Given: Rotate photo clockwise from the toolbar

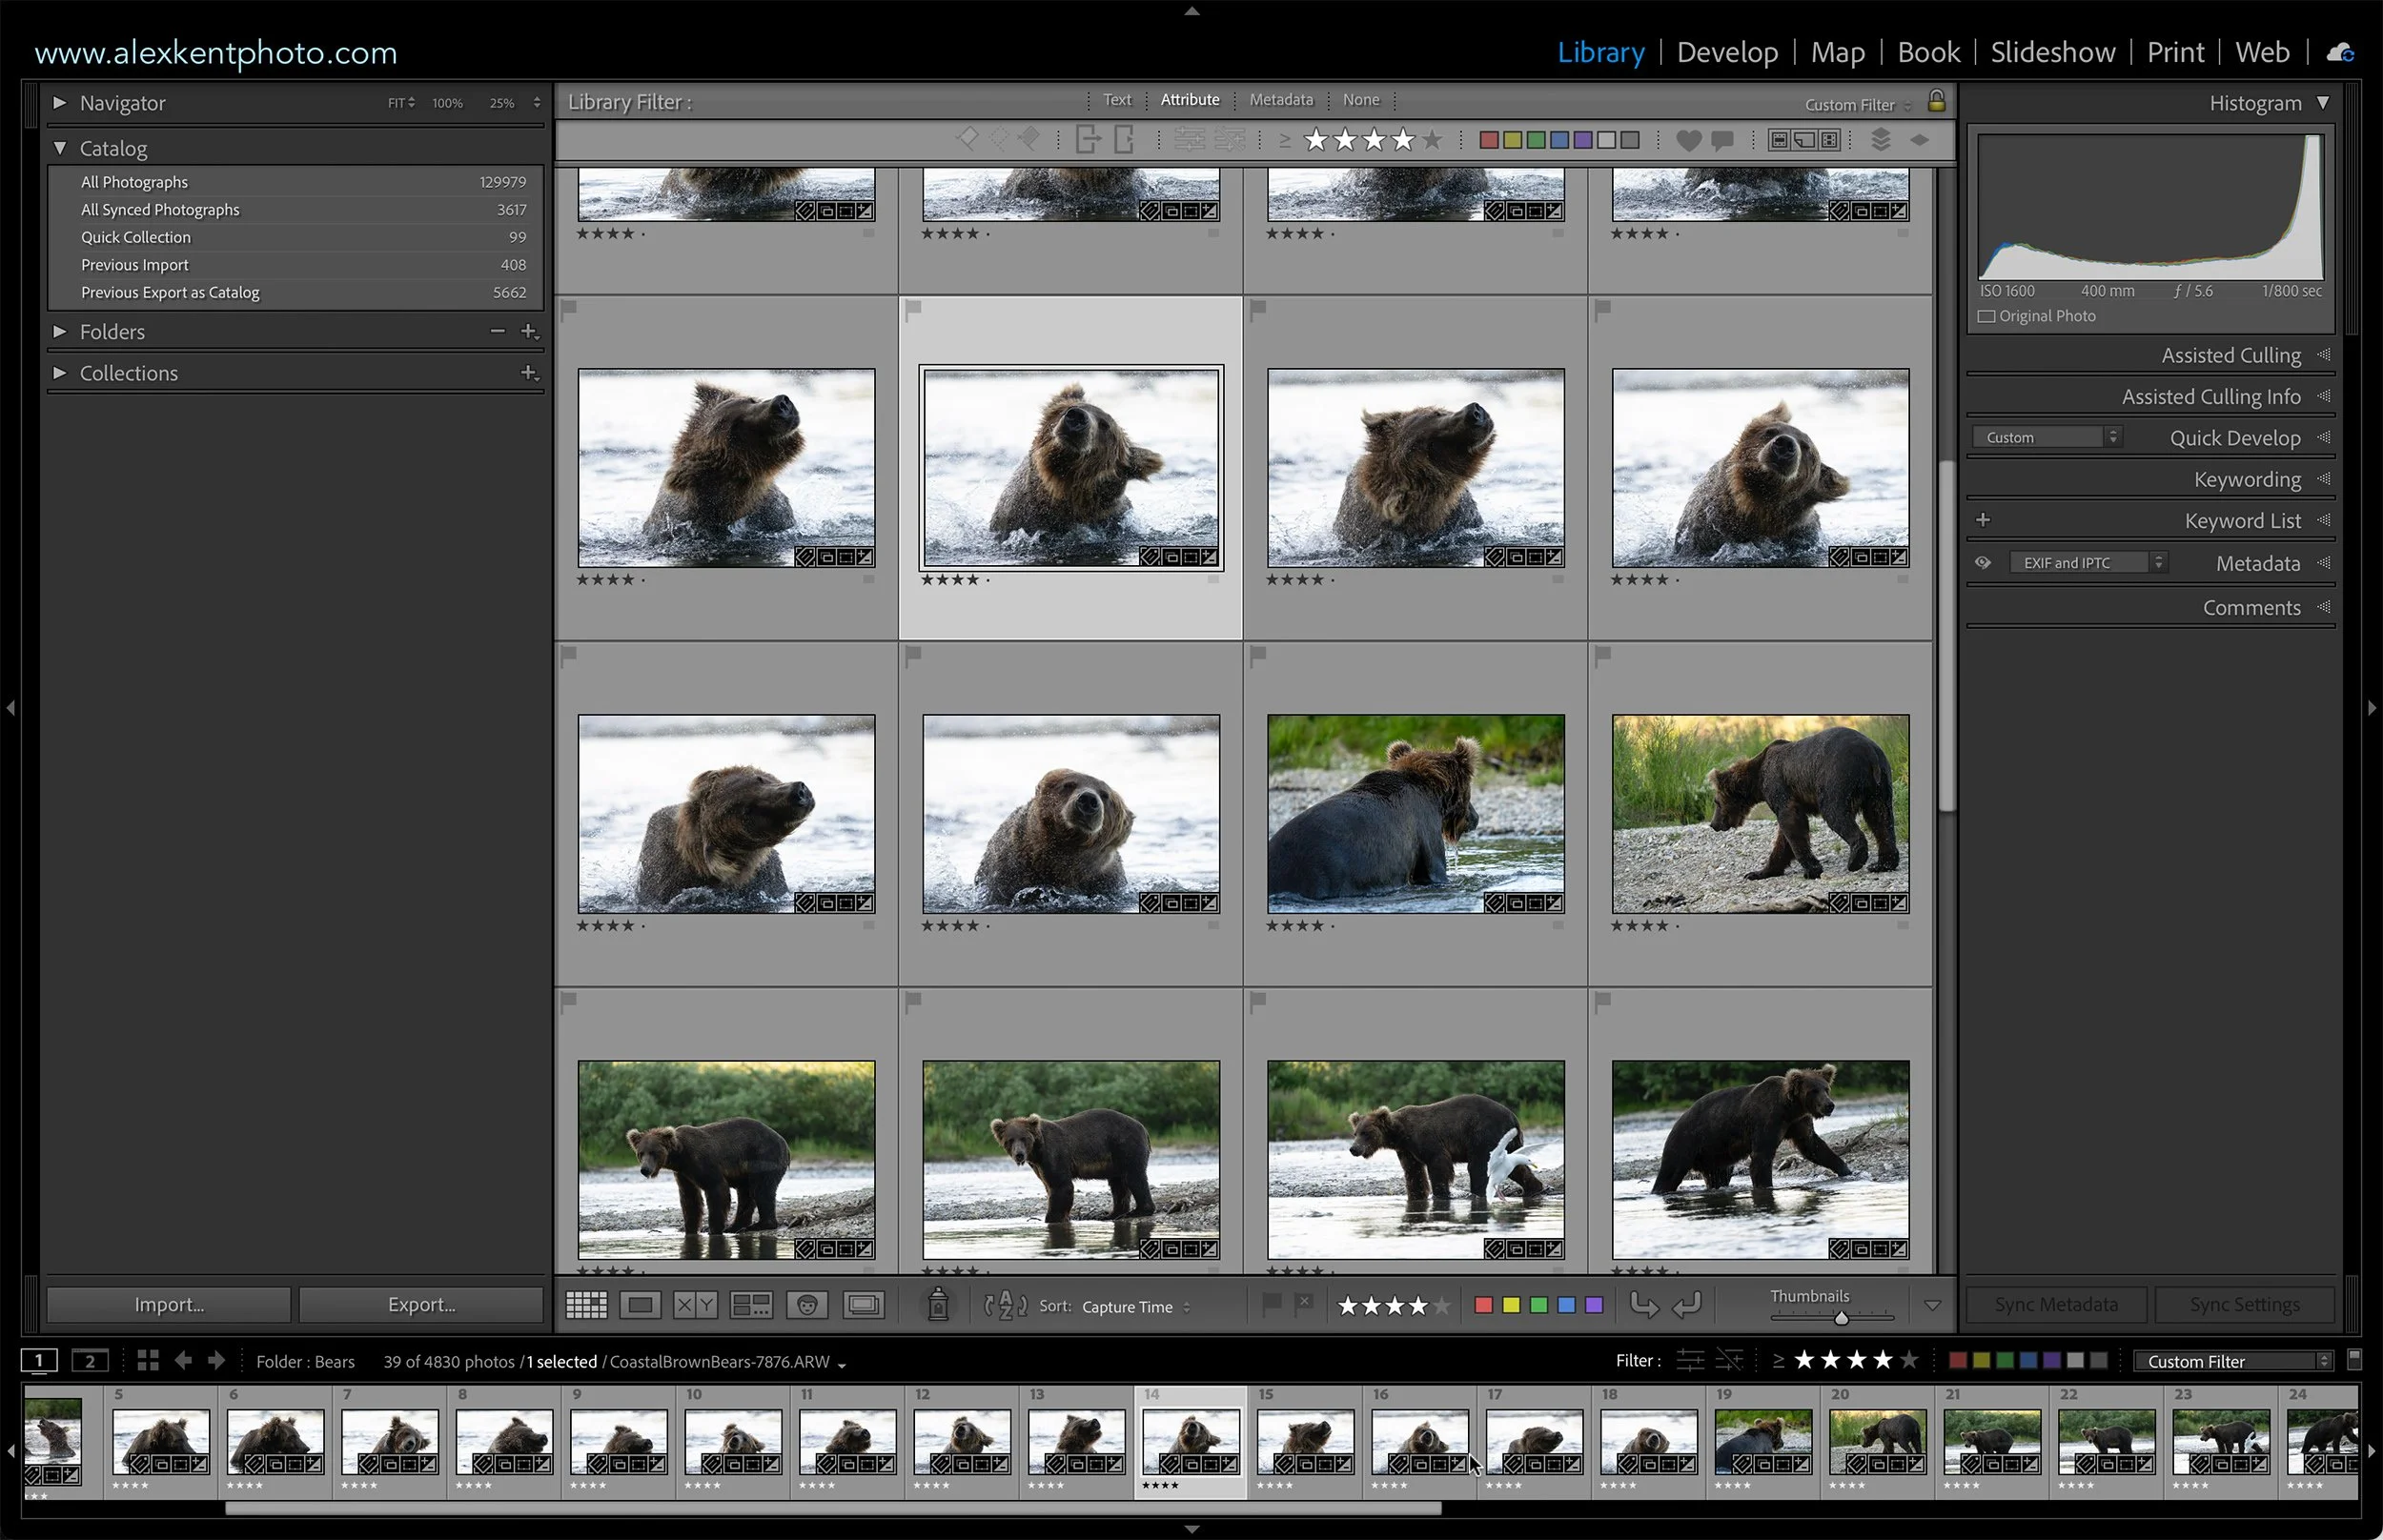Looking at the screenshot, I should (1688, 1304).
